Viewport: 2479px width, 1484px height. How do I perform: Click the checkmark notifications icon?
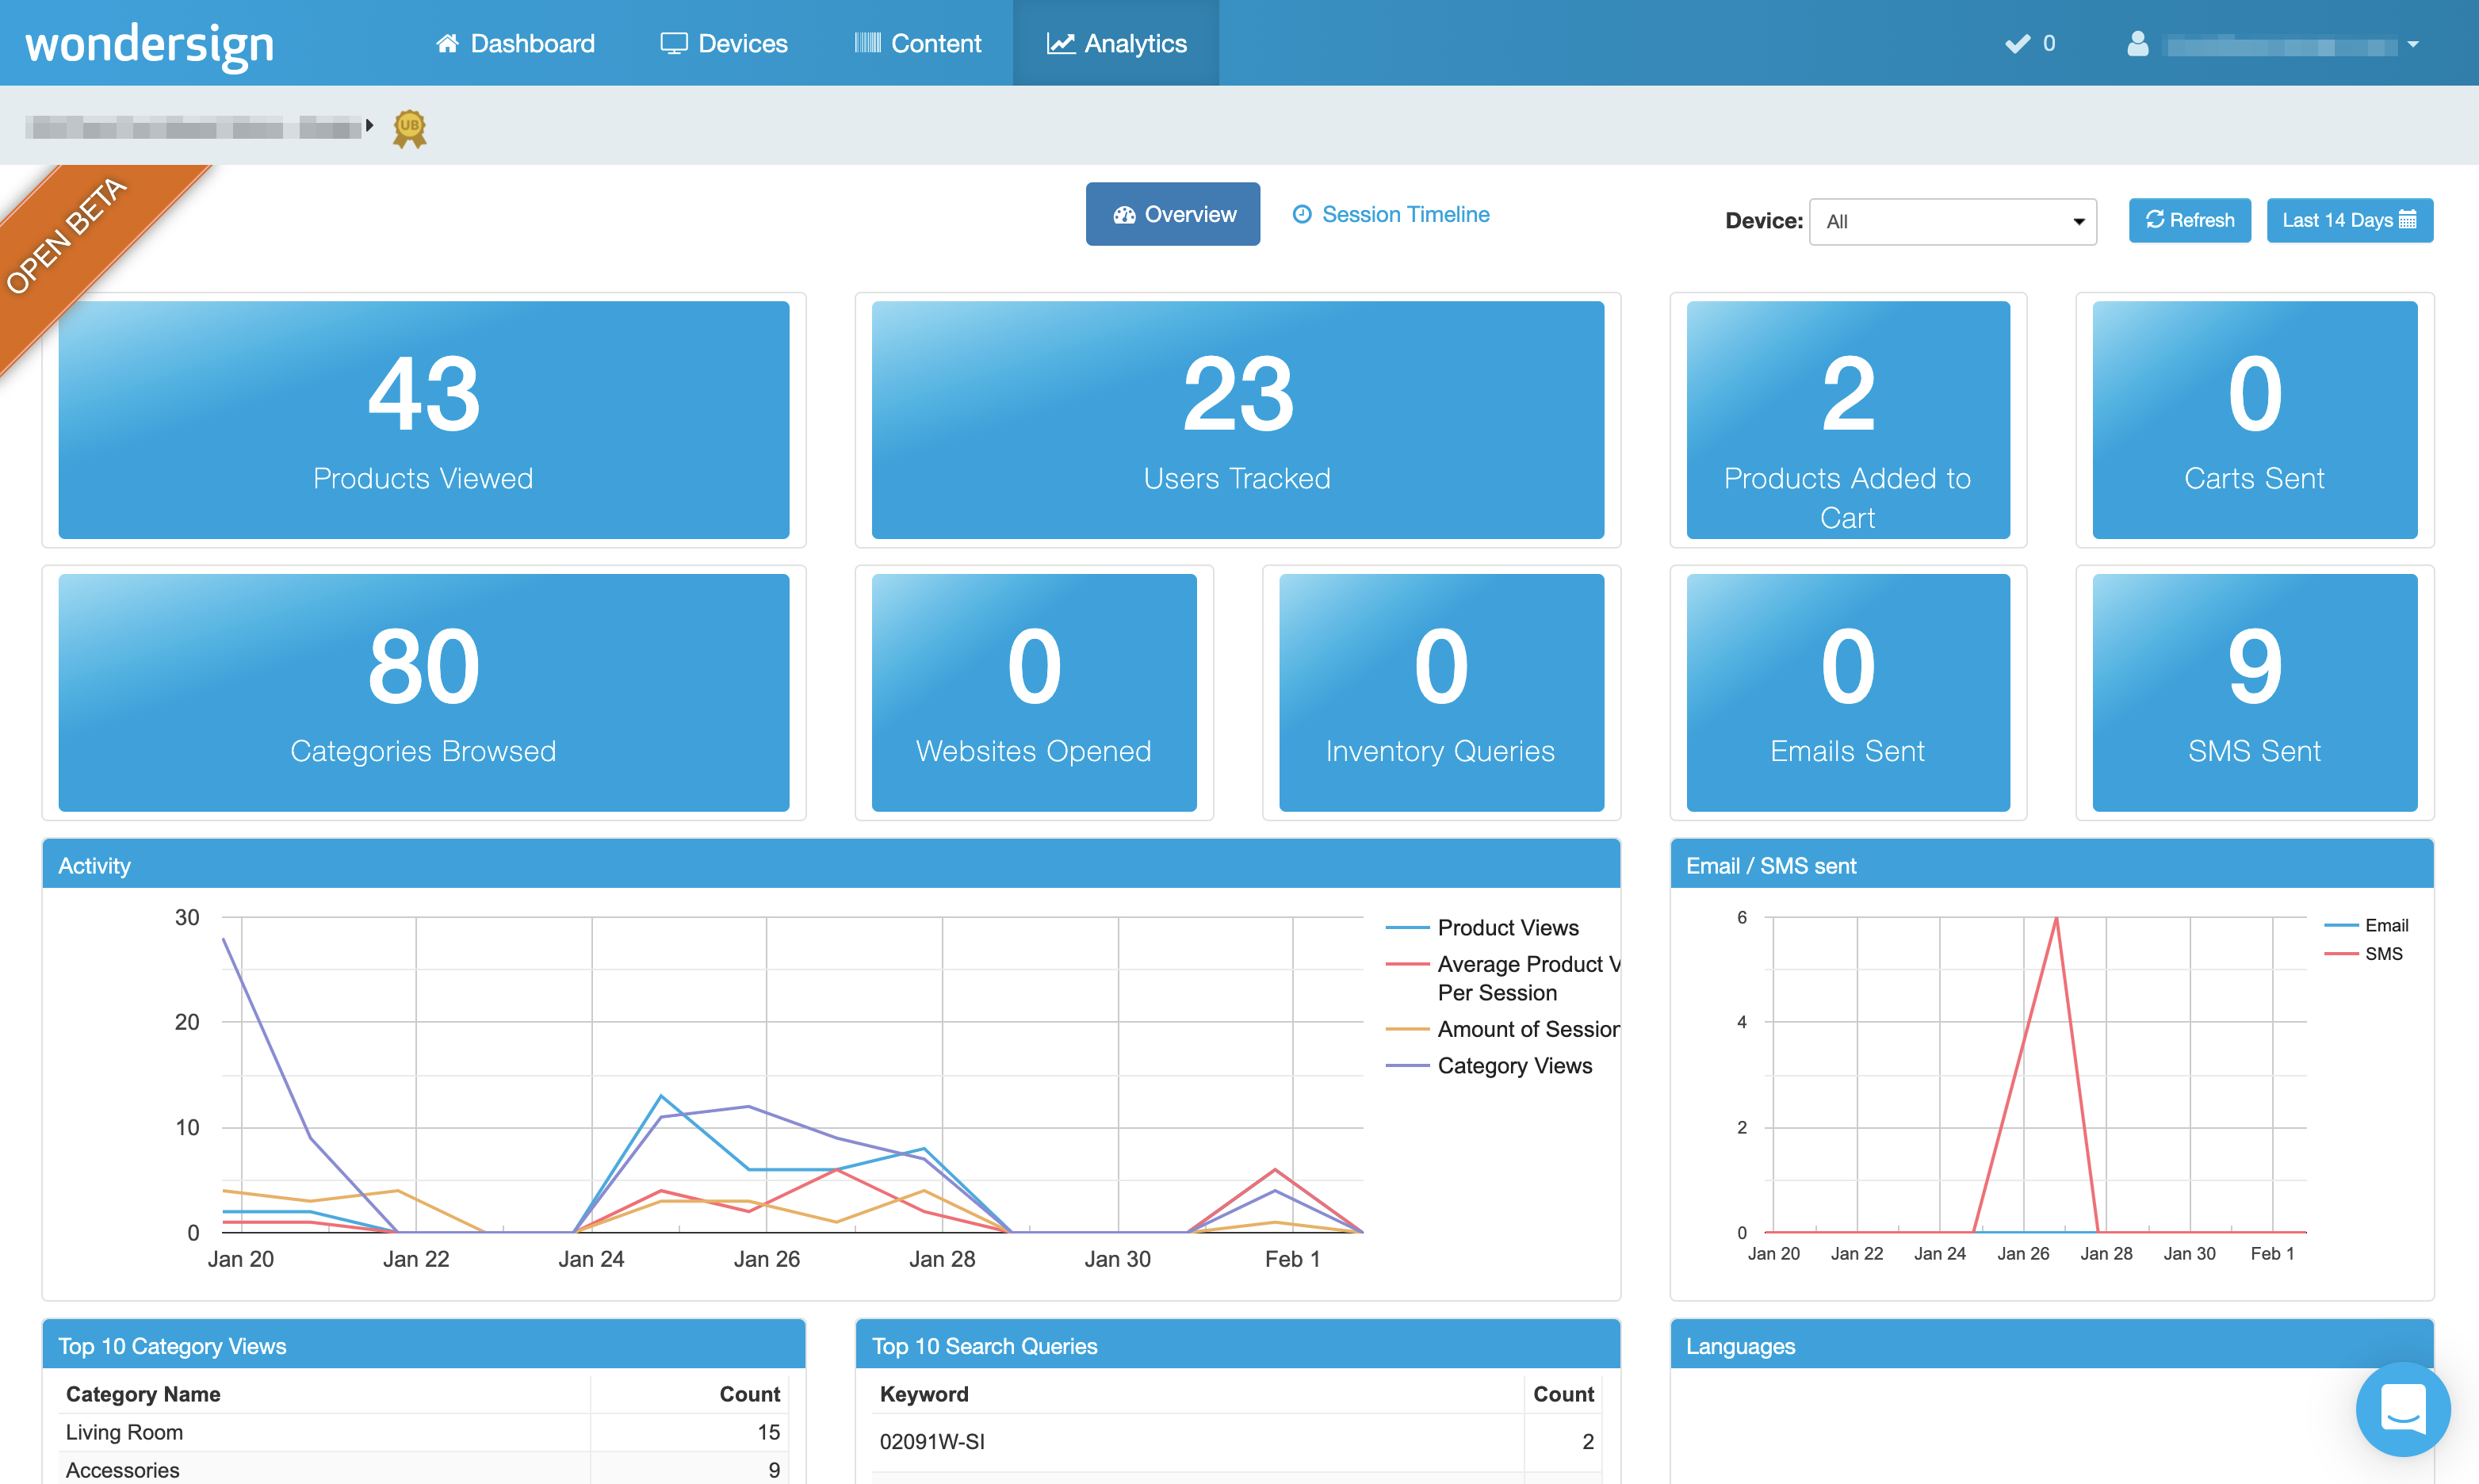pos(2017,43)
